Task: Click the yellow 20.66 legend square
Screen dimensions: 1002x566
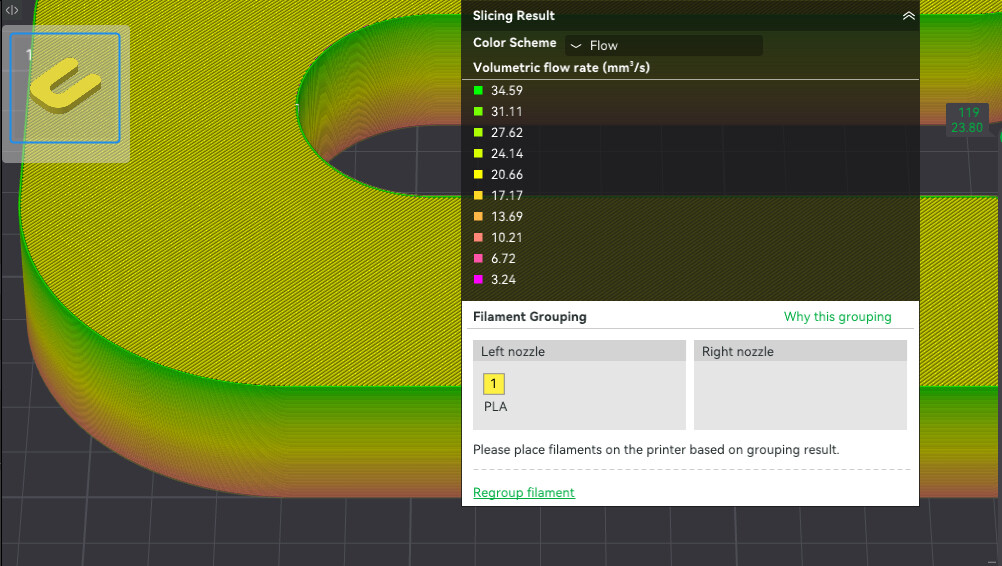Action: 478,174
